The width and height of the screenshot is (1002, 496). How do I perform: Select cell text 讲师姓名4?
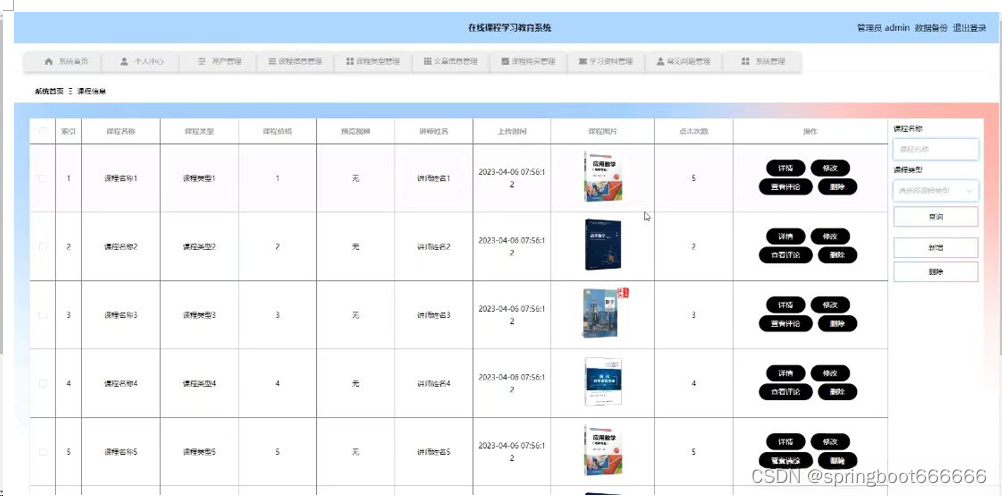[434, 384]
